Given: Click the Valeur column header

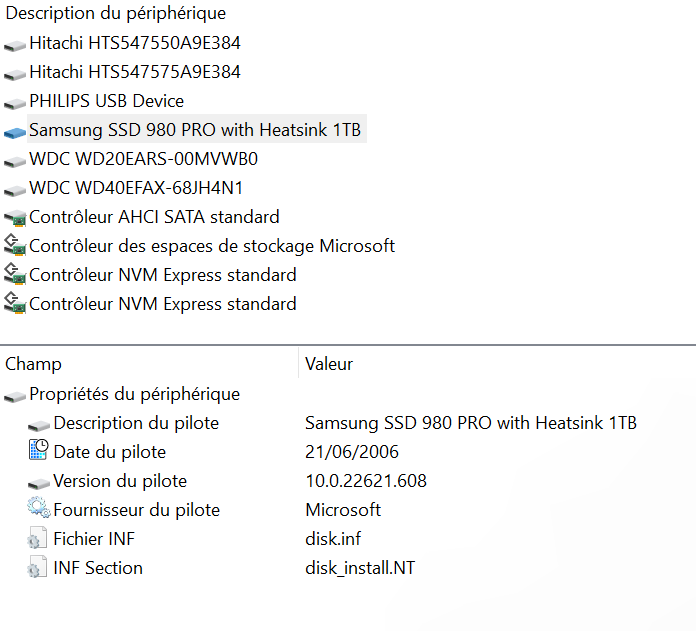Looking at the screenshot, I should [x=329, y=364].
